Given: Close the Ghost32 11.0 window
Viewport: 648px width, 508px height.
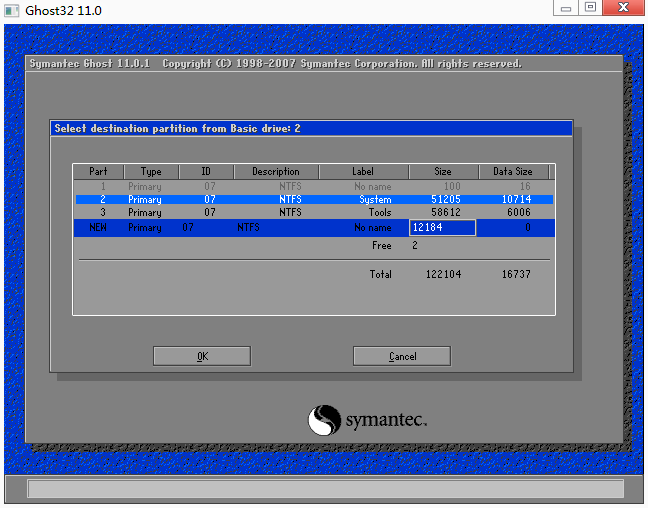Looking at the screenshot, I should coord(623,7).
